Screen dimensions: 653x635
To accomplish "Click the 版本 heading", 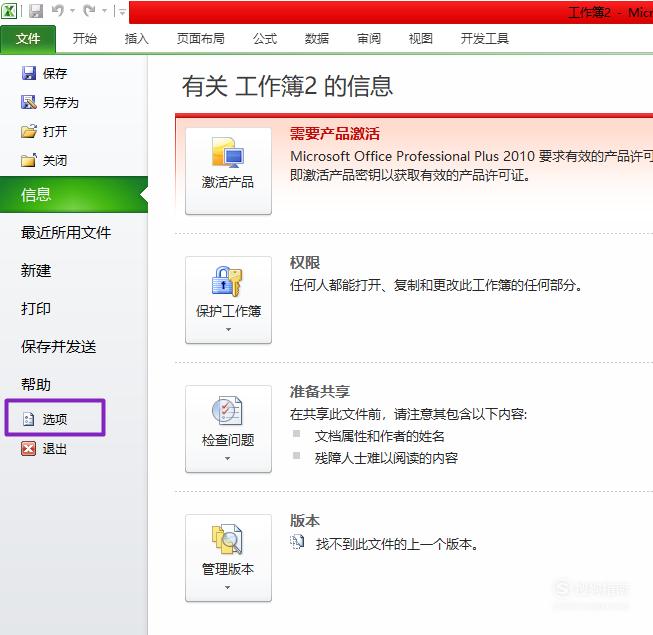I will click(x=305, y=520).
